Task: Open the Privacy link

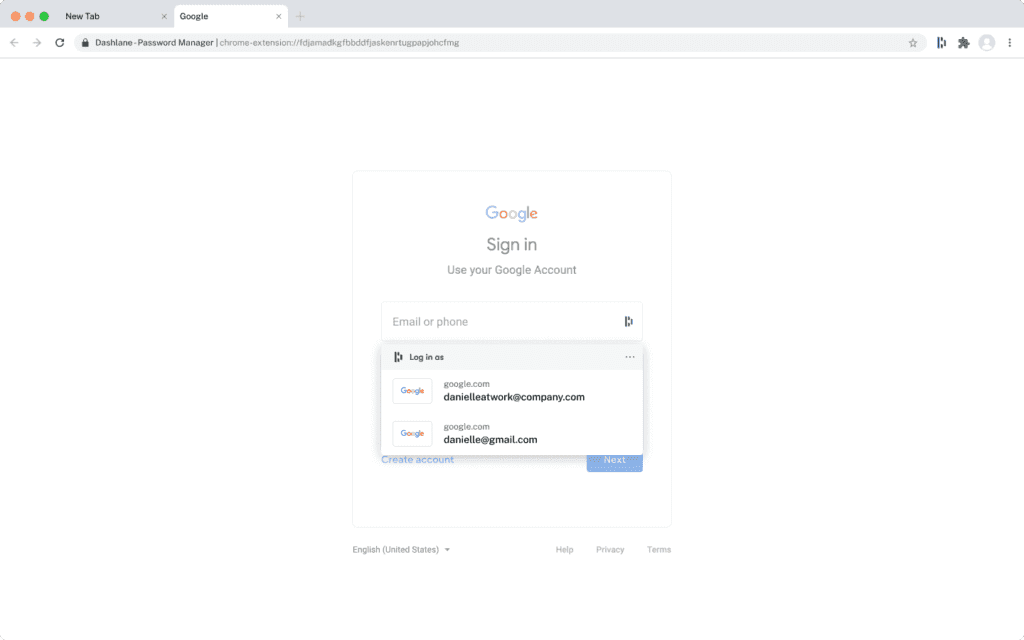Action: pos(610,550)
